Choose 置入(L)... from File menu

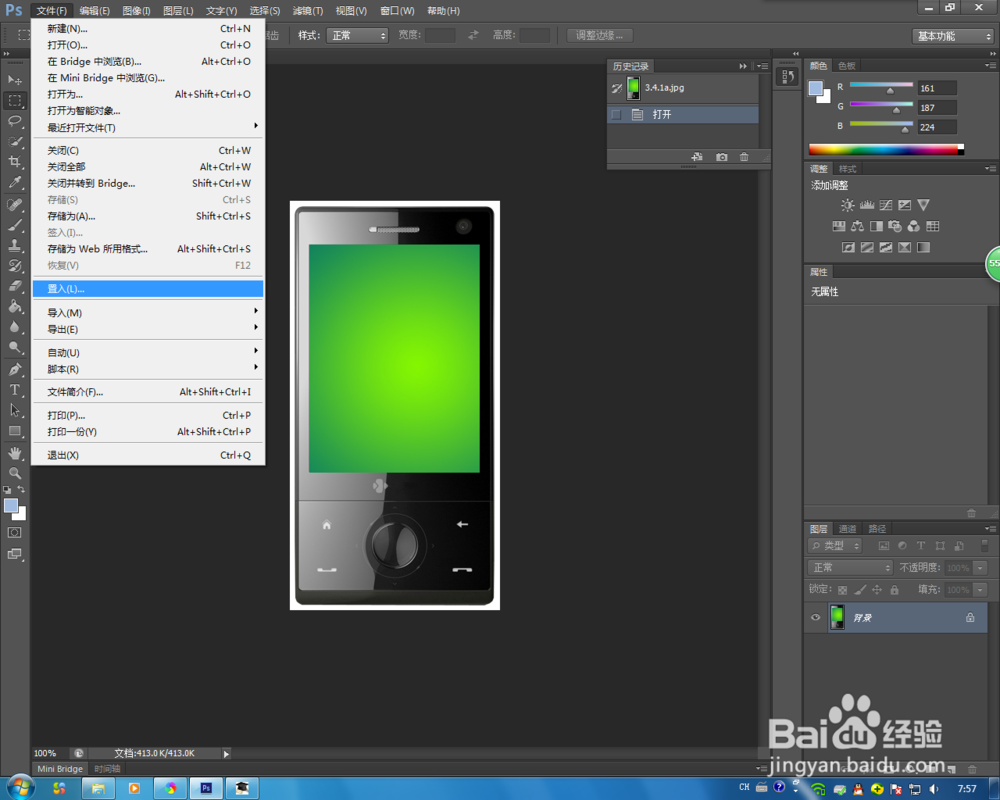click(148, 289)
